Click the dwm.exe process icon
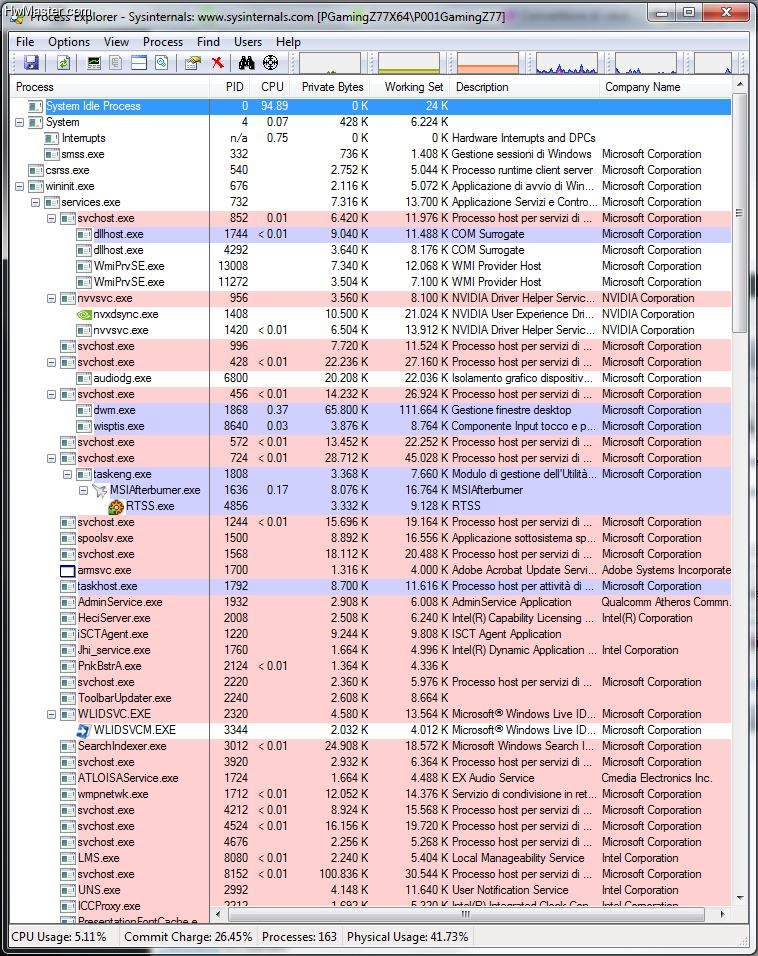 coord(84,410)
